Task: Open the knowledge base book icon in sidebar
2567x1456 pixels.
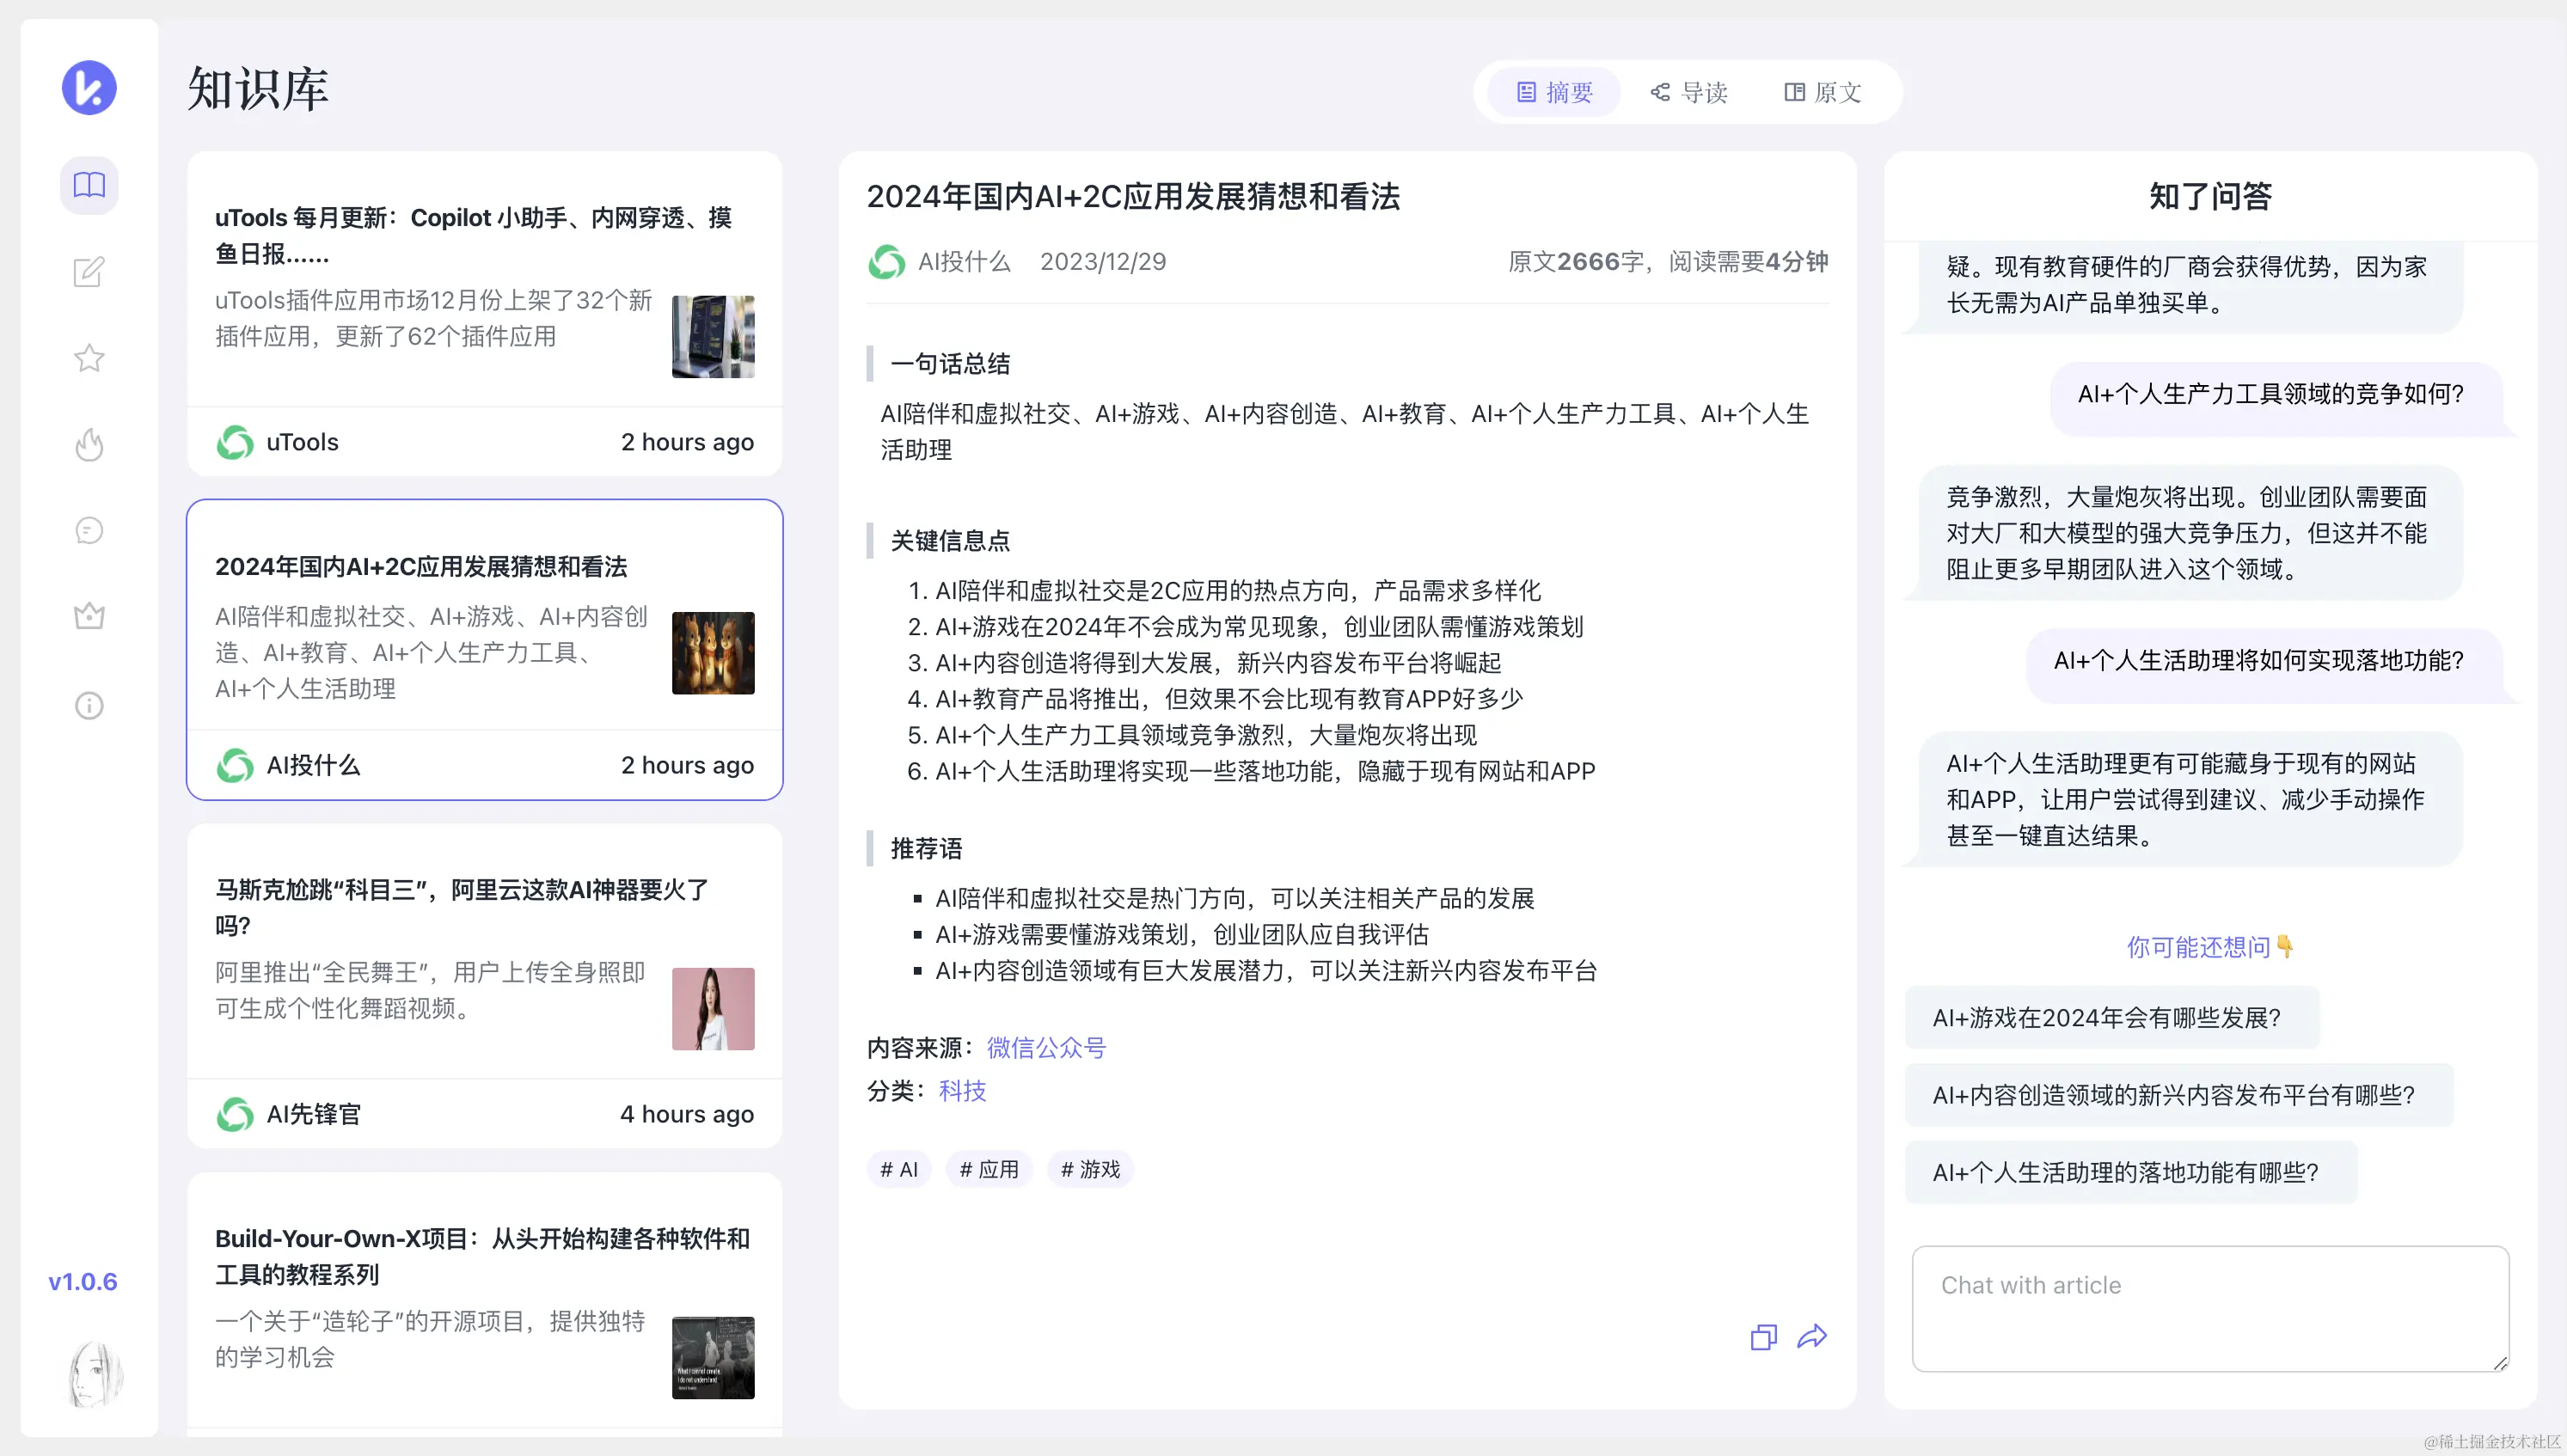Action: (89, 185)
